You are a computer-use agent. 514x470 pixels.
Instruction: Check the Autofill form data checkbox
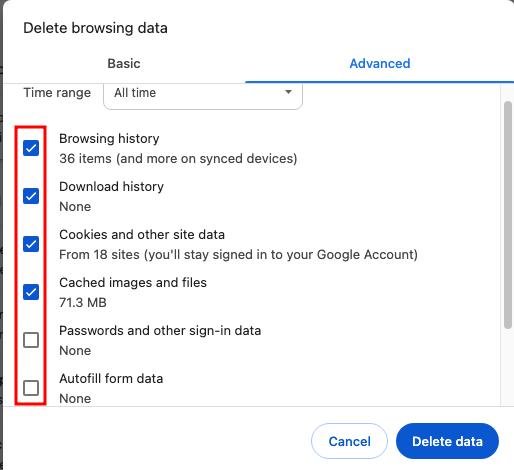pyautogui.click(x=31, y=388)
